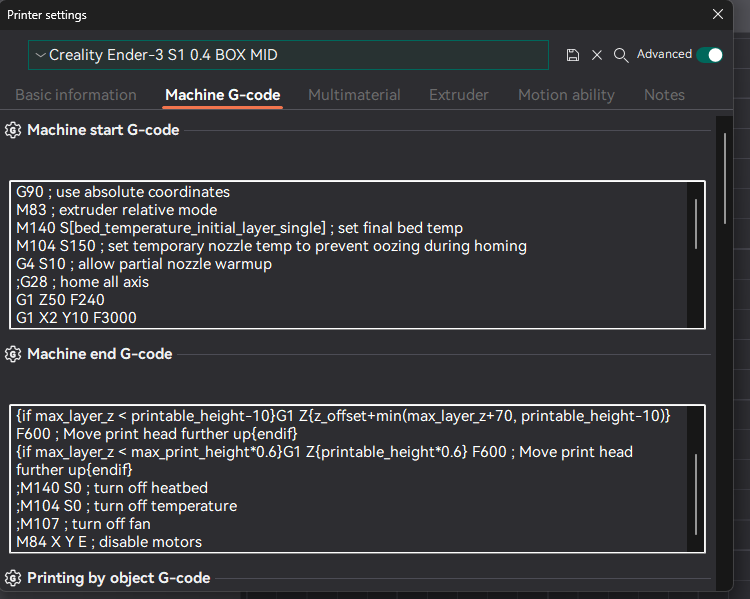Open the Motion ability tab
The height and width of the screenshot is (599, 750).
coord(566,95)
